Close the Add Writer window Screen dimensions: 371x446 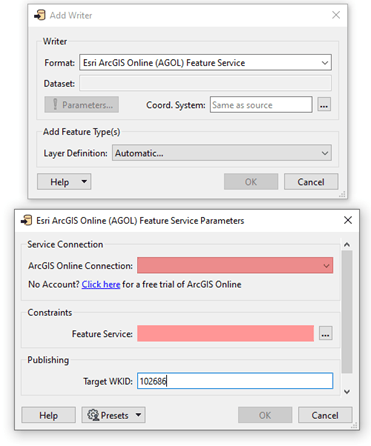(x=336, y=15)
